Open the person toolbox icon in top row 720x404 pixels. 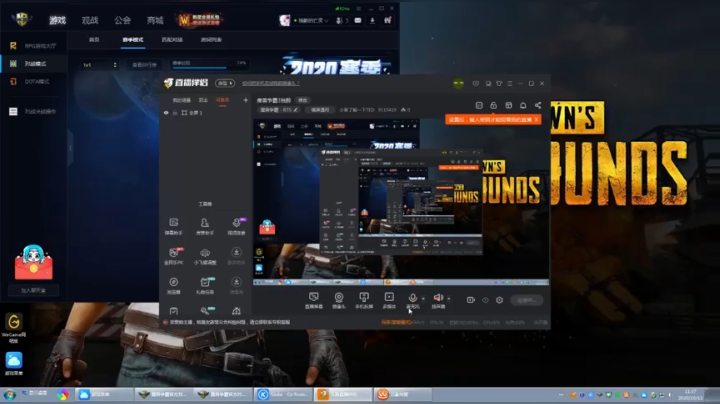point(205,226)
